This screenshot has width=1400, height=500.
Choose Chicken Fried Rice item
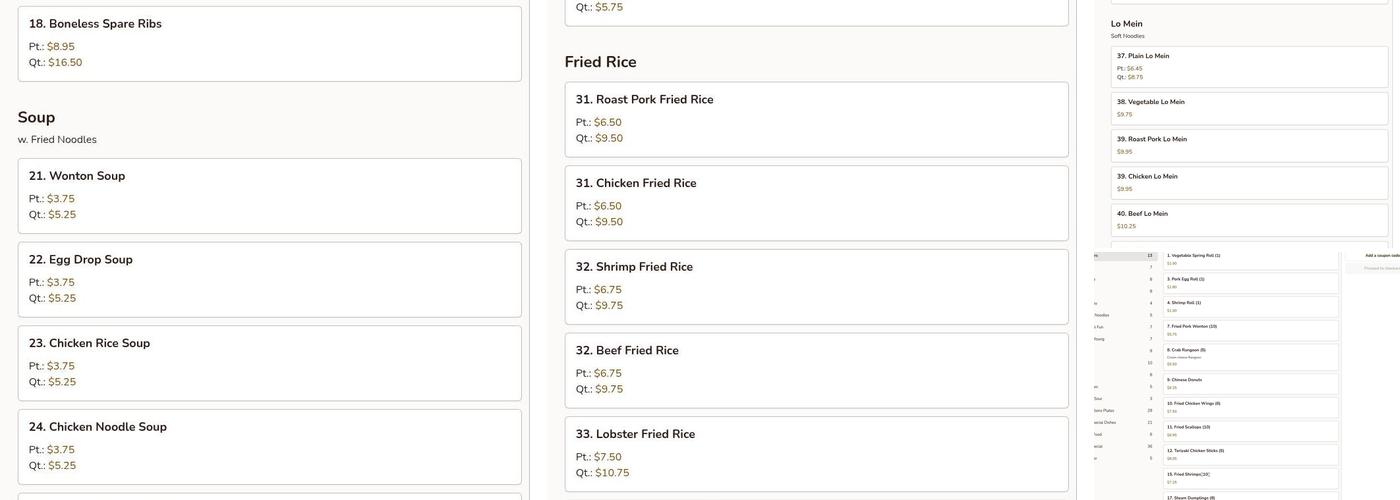click(816, 202)
